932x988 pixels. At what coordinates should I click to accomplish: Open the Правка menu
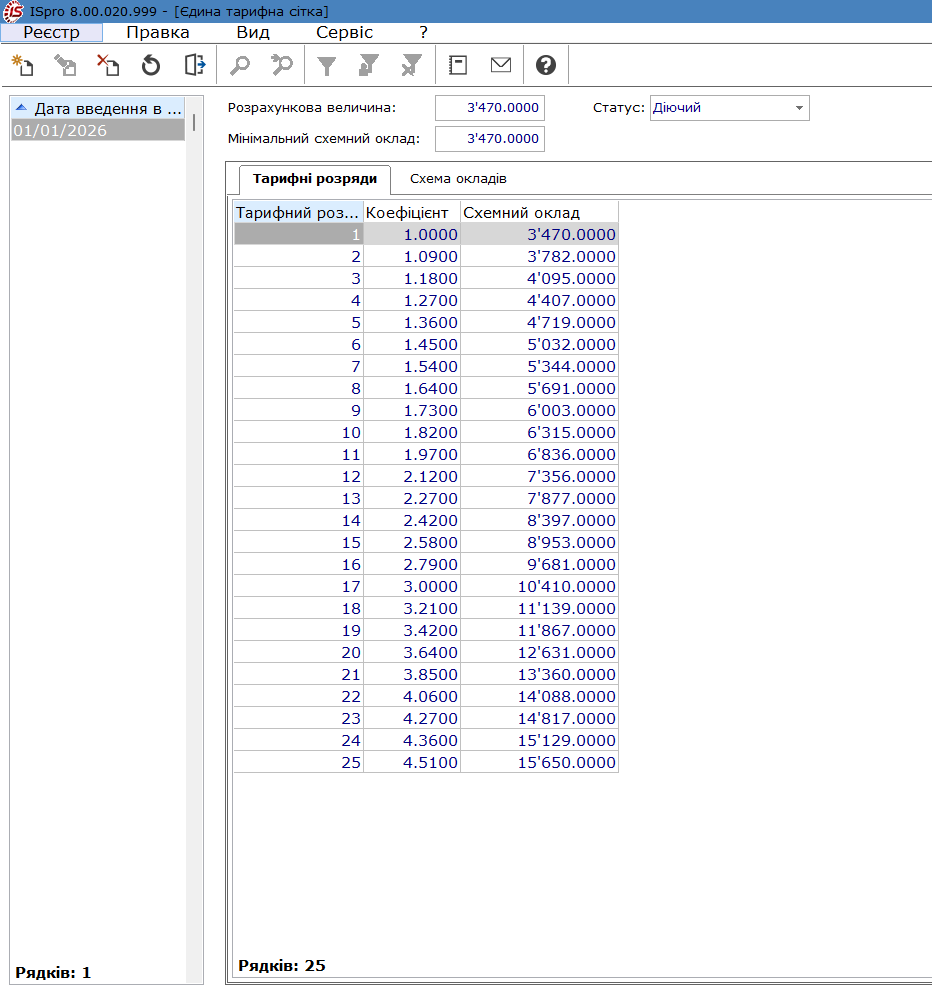point(158,32)
